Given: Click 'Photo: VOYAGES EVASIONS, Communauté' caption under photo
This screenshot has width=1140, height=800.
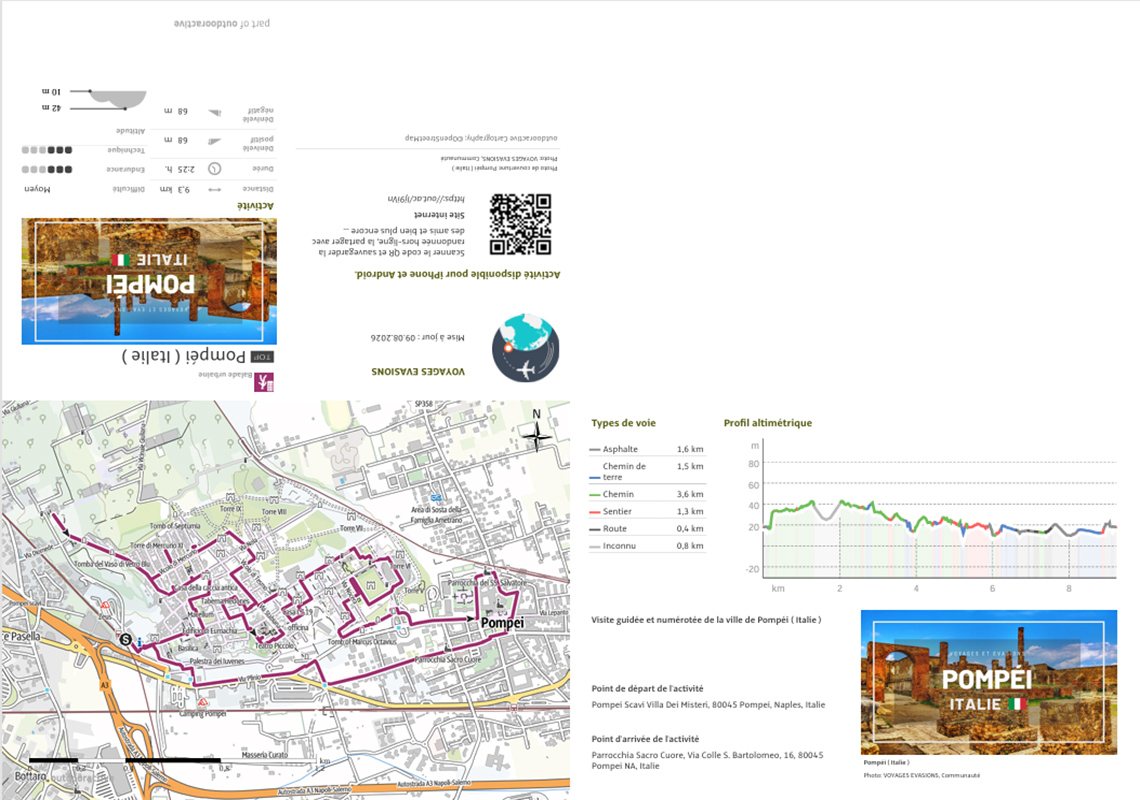Looking at the screenshot, I should point(921,775).
